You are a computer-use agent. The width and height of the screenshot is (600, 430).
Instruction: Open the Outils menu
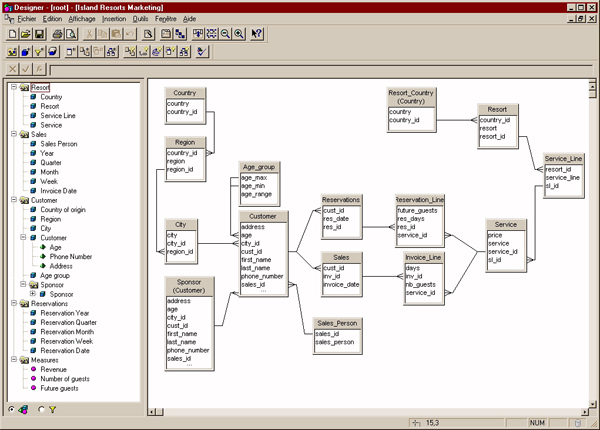point(154,19)
